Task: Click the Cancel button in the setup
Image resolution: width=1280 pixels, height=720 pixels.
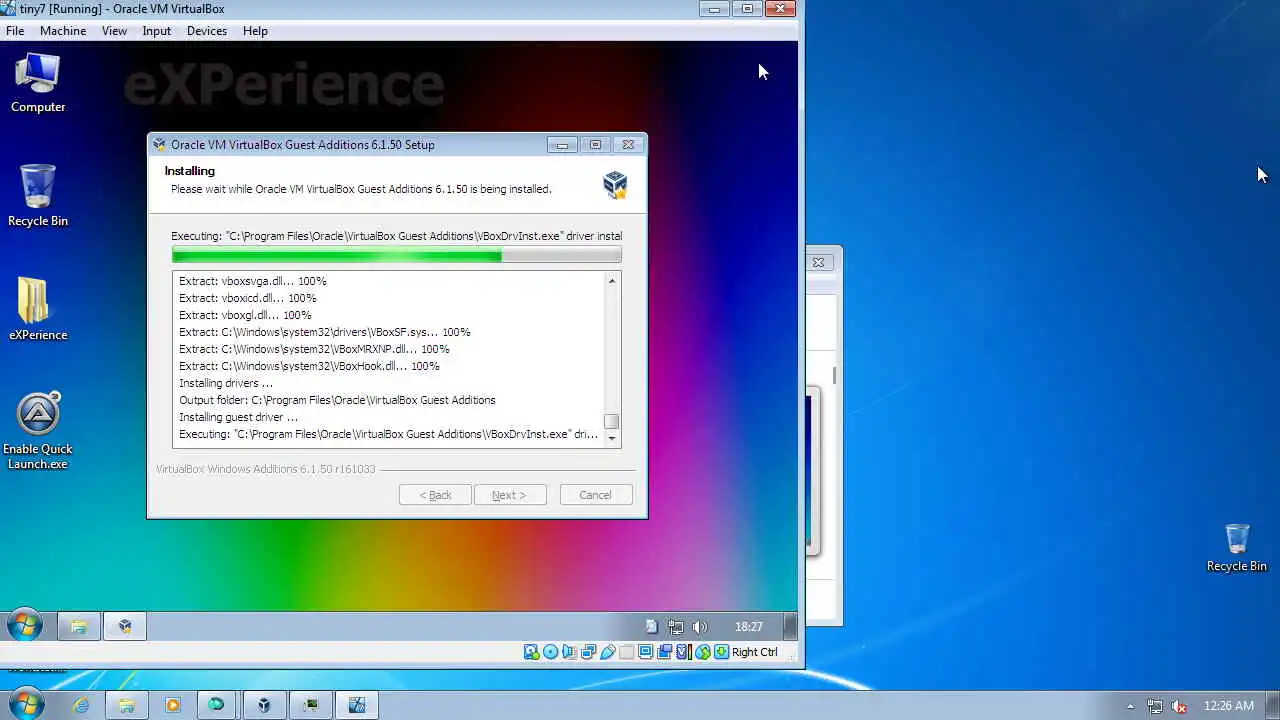Action: coord(595,495)
